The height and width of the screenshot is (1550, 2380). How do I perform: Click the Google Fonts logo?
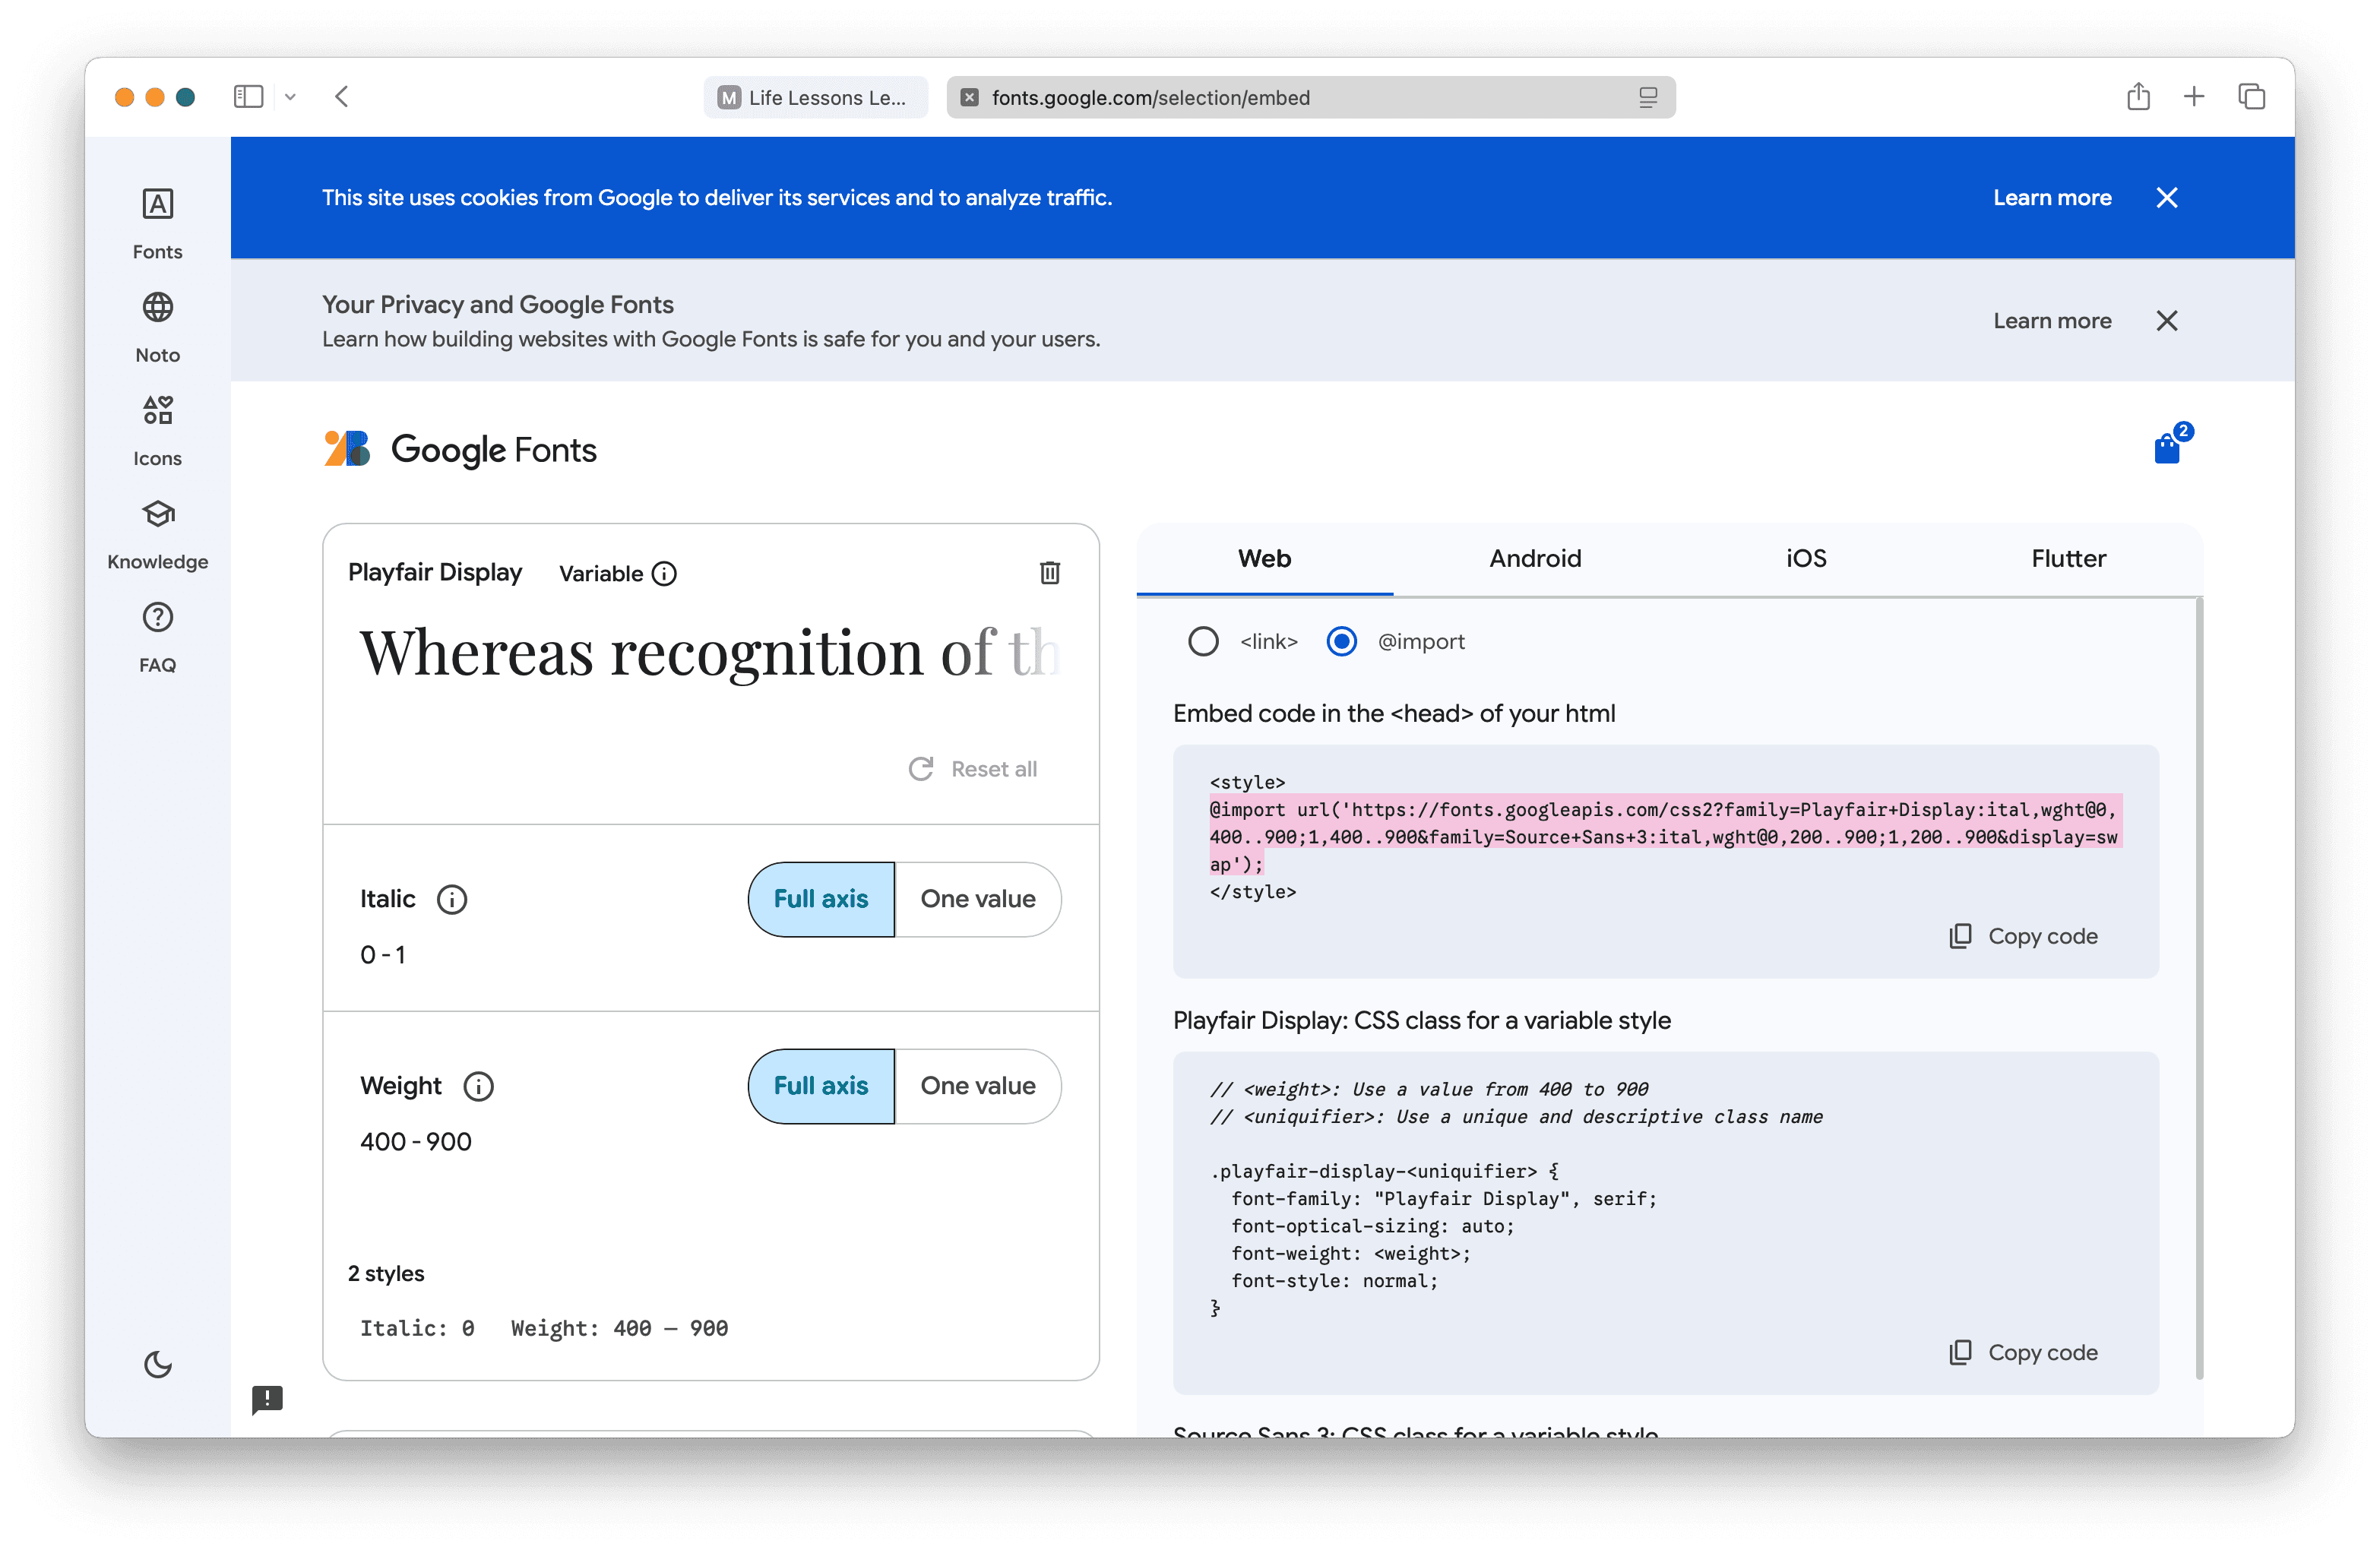point(461,450)
